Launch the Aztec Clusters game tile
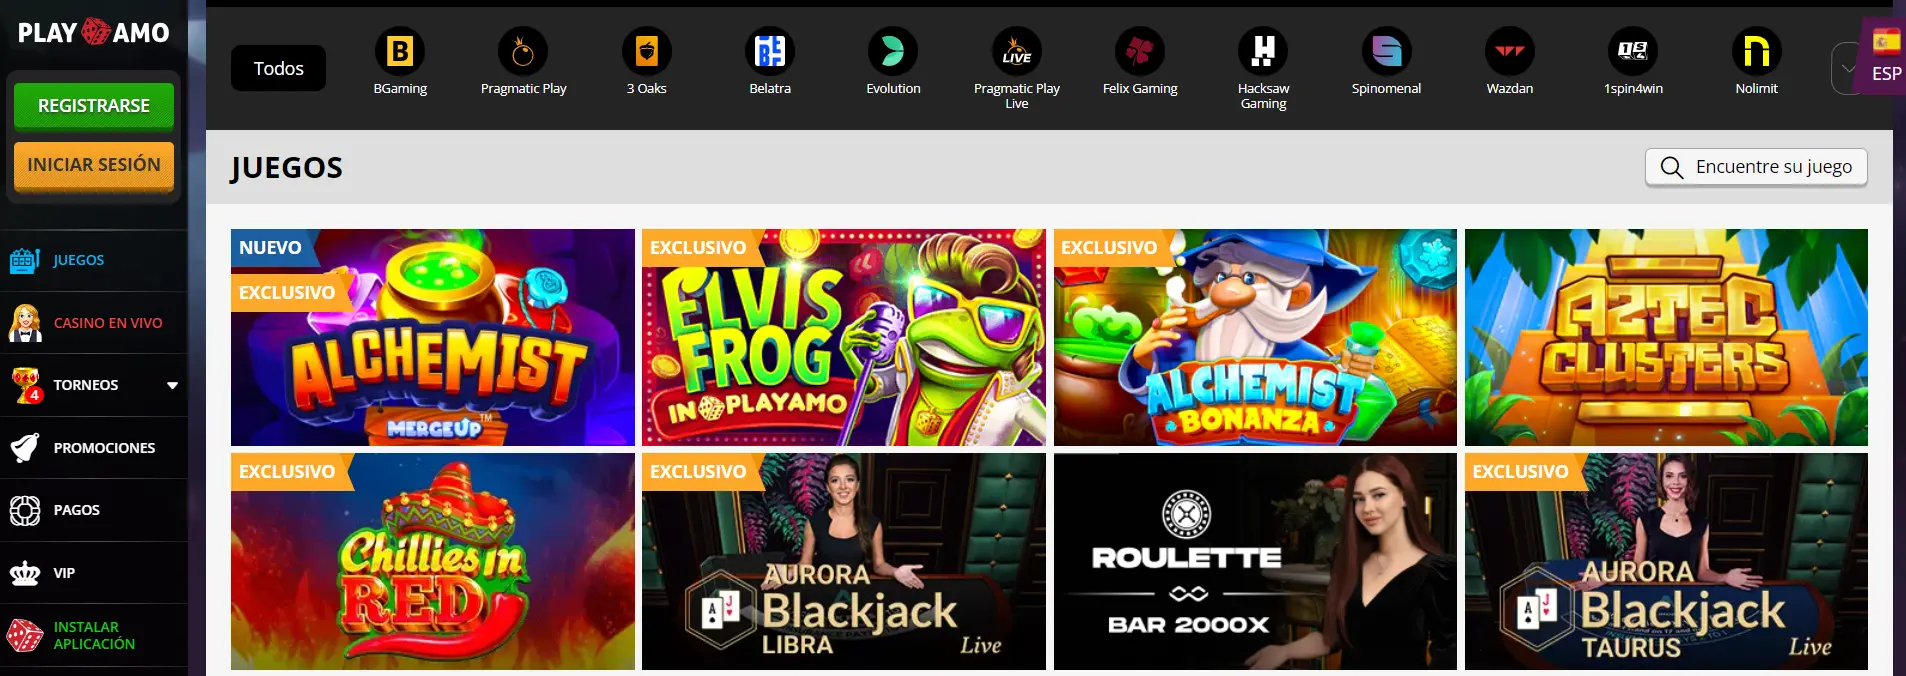This screenshot has width=1906, height=676. pos(1665,338)
